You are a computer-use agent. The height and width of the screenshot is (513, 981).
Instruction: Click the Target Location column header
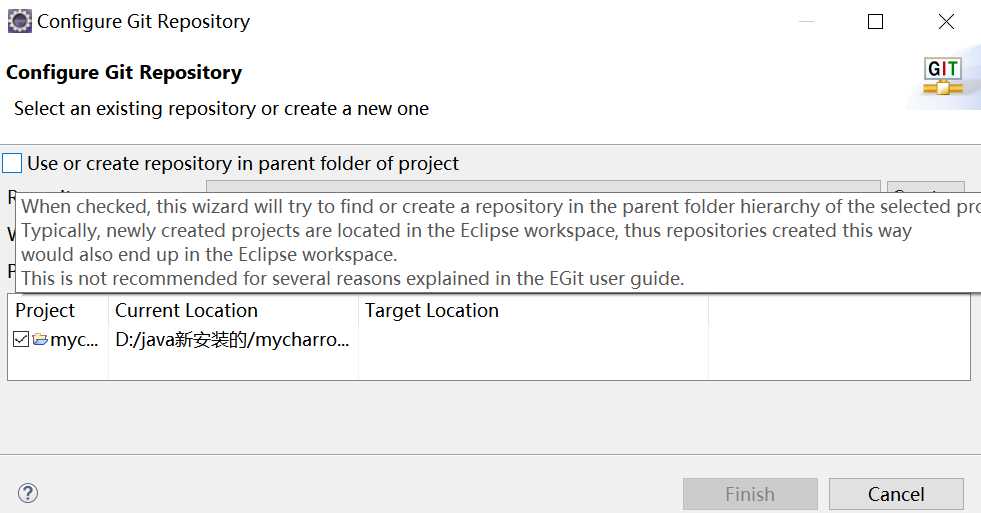coord(432,310)
